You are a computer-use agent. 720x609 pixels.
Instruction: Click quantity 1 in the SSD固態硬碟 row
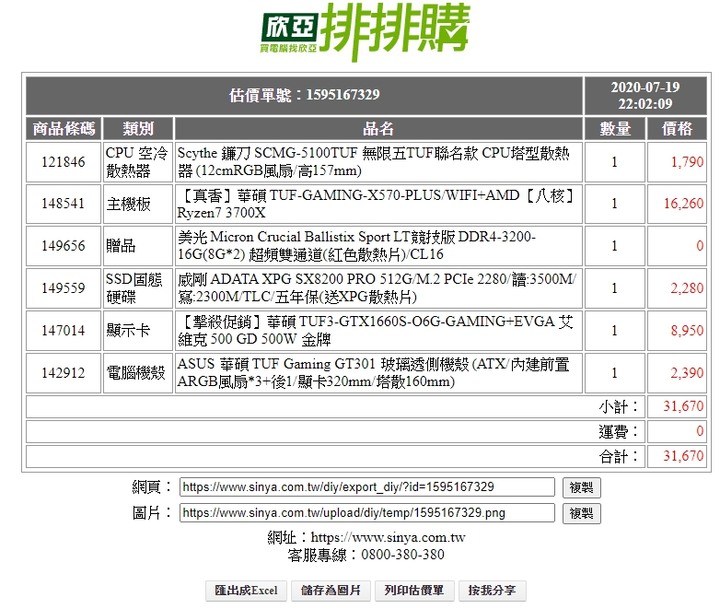[x=614, y=288]
